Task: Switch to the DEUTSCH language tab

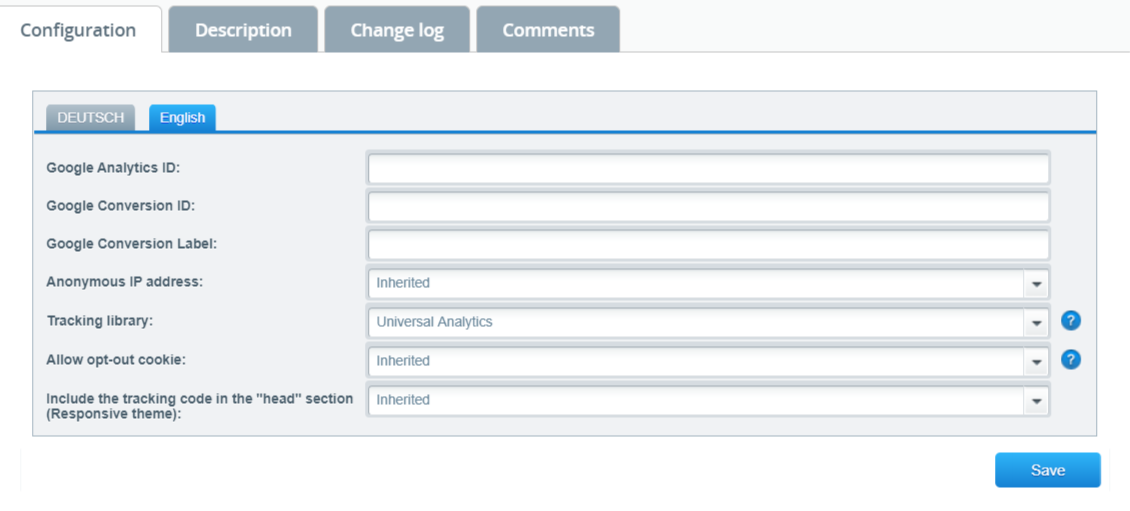Action: (x=91, y=118)
